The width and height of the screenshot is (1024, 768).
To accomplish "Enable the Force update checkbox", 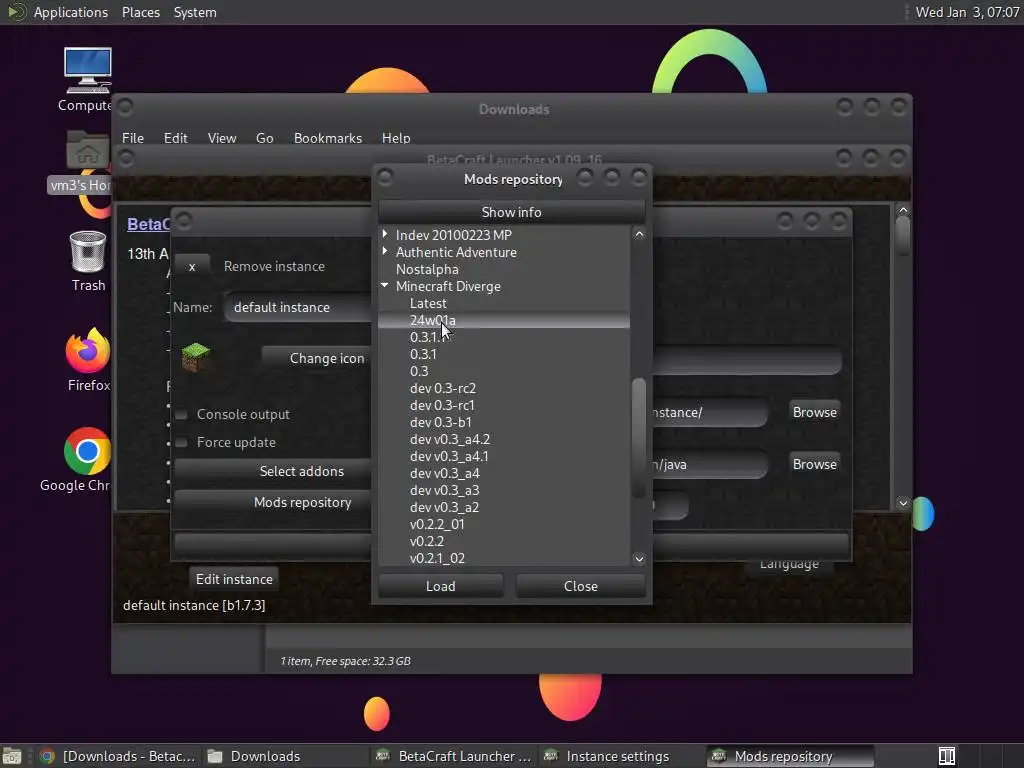I will point(182,442).
